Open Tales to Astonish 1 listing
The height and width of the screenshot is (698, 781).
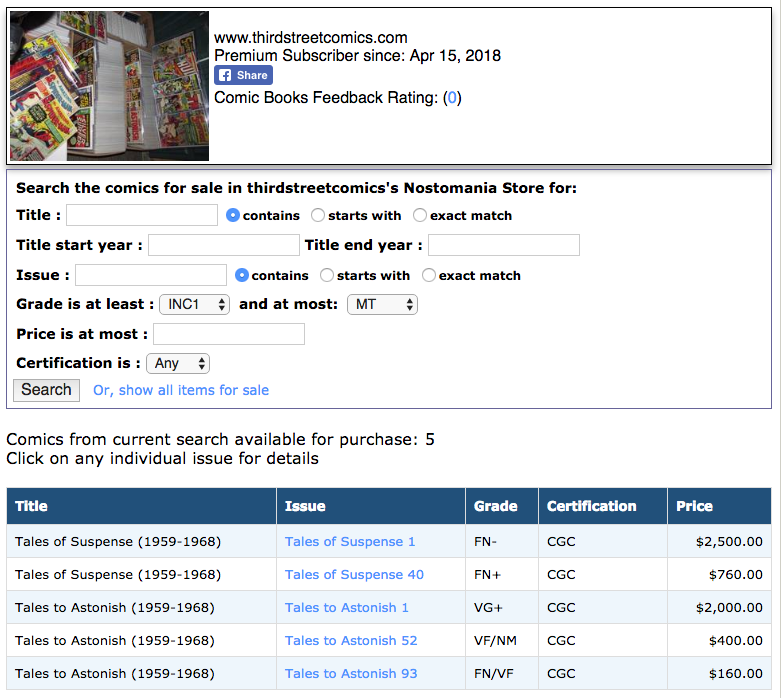(x=347, y=607)
